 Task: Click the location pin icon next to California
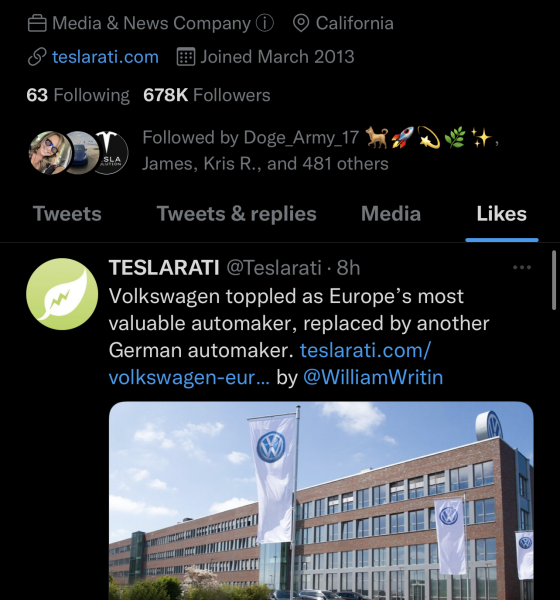pos(301,23)
